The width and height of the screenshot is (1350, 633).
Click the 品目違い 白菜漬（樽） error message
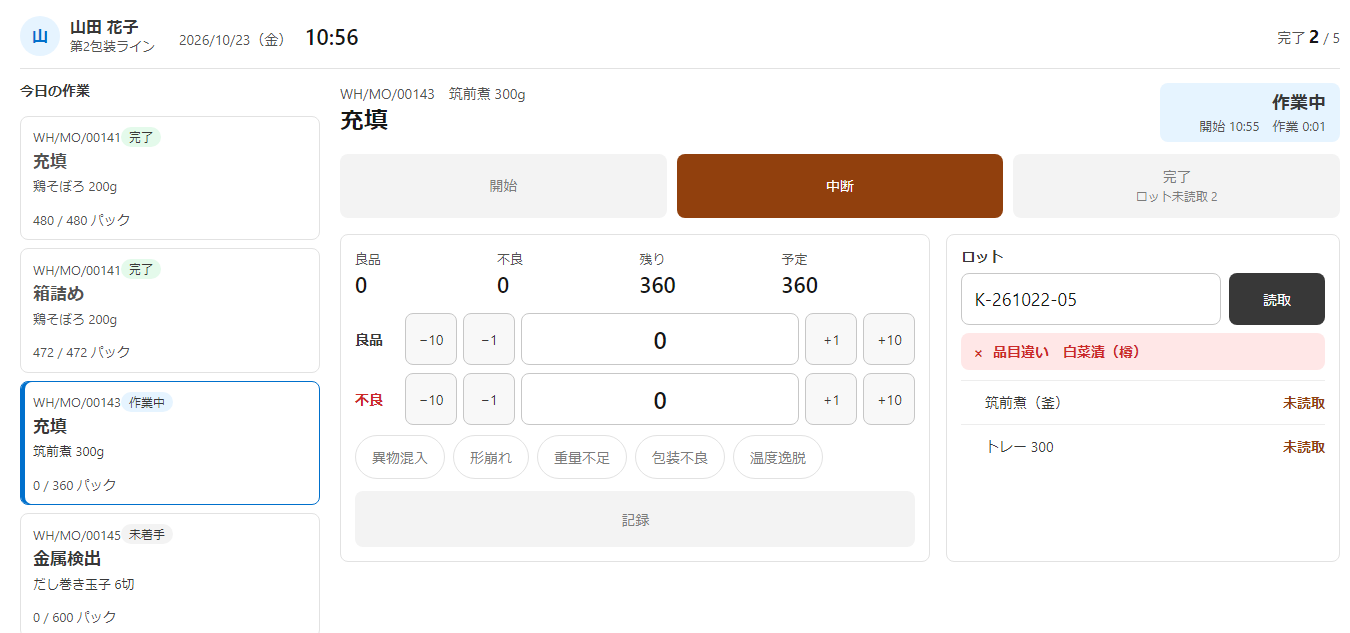click(1143, 352)
